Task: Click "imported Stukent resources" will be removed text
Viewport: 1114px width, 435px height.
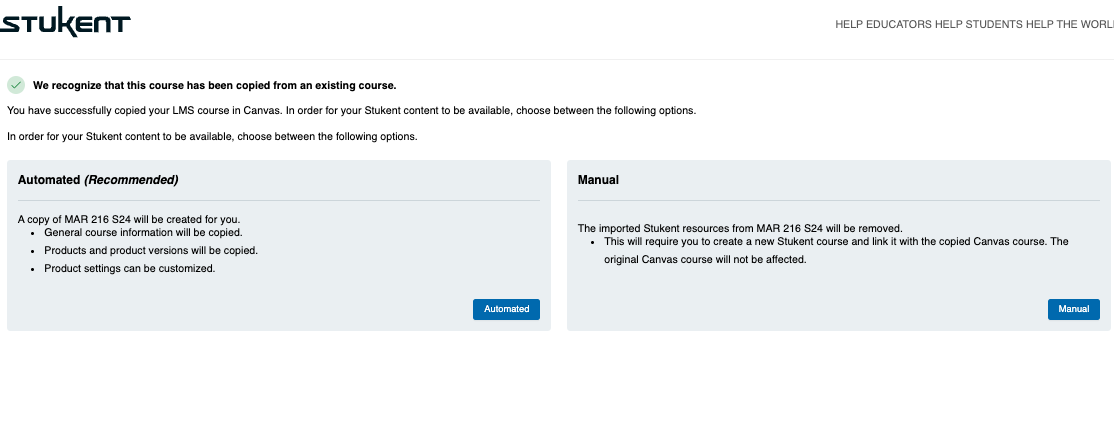Action: pos(740,228)
